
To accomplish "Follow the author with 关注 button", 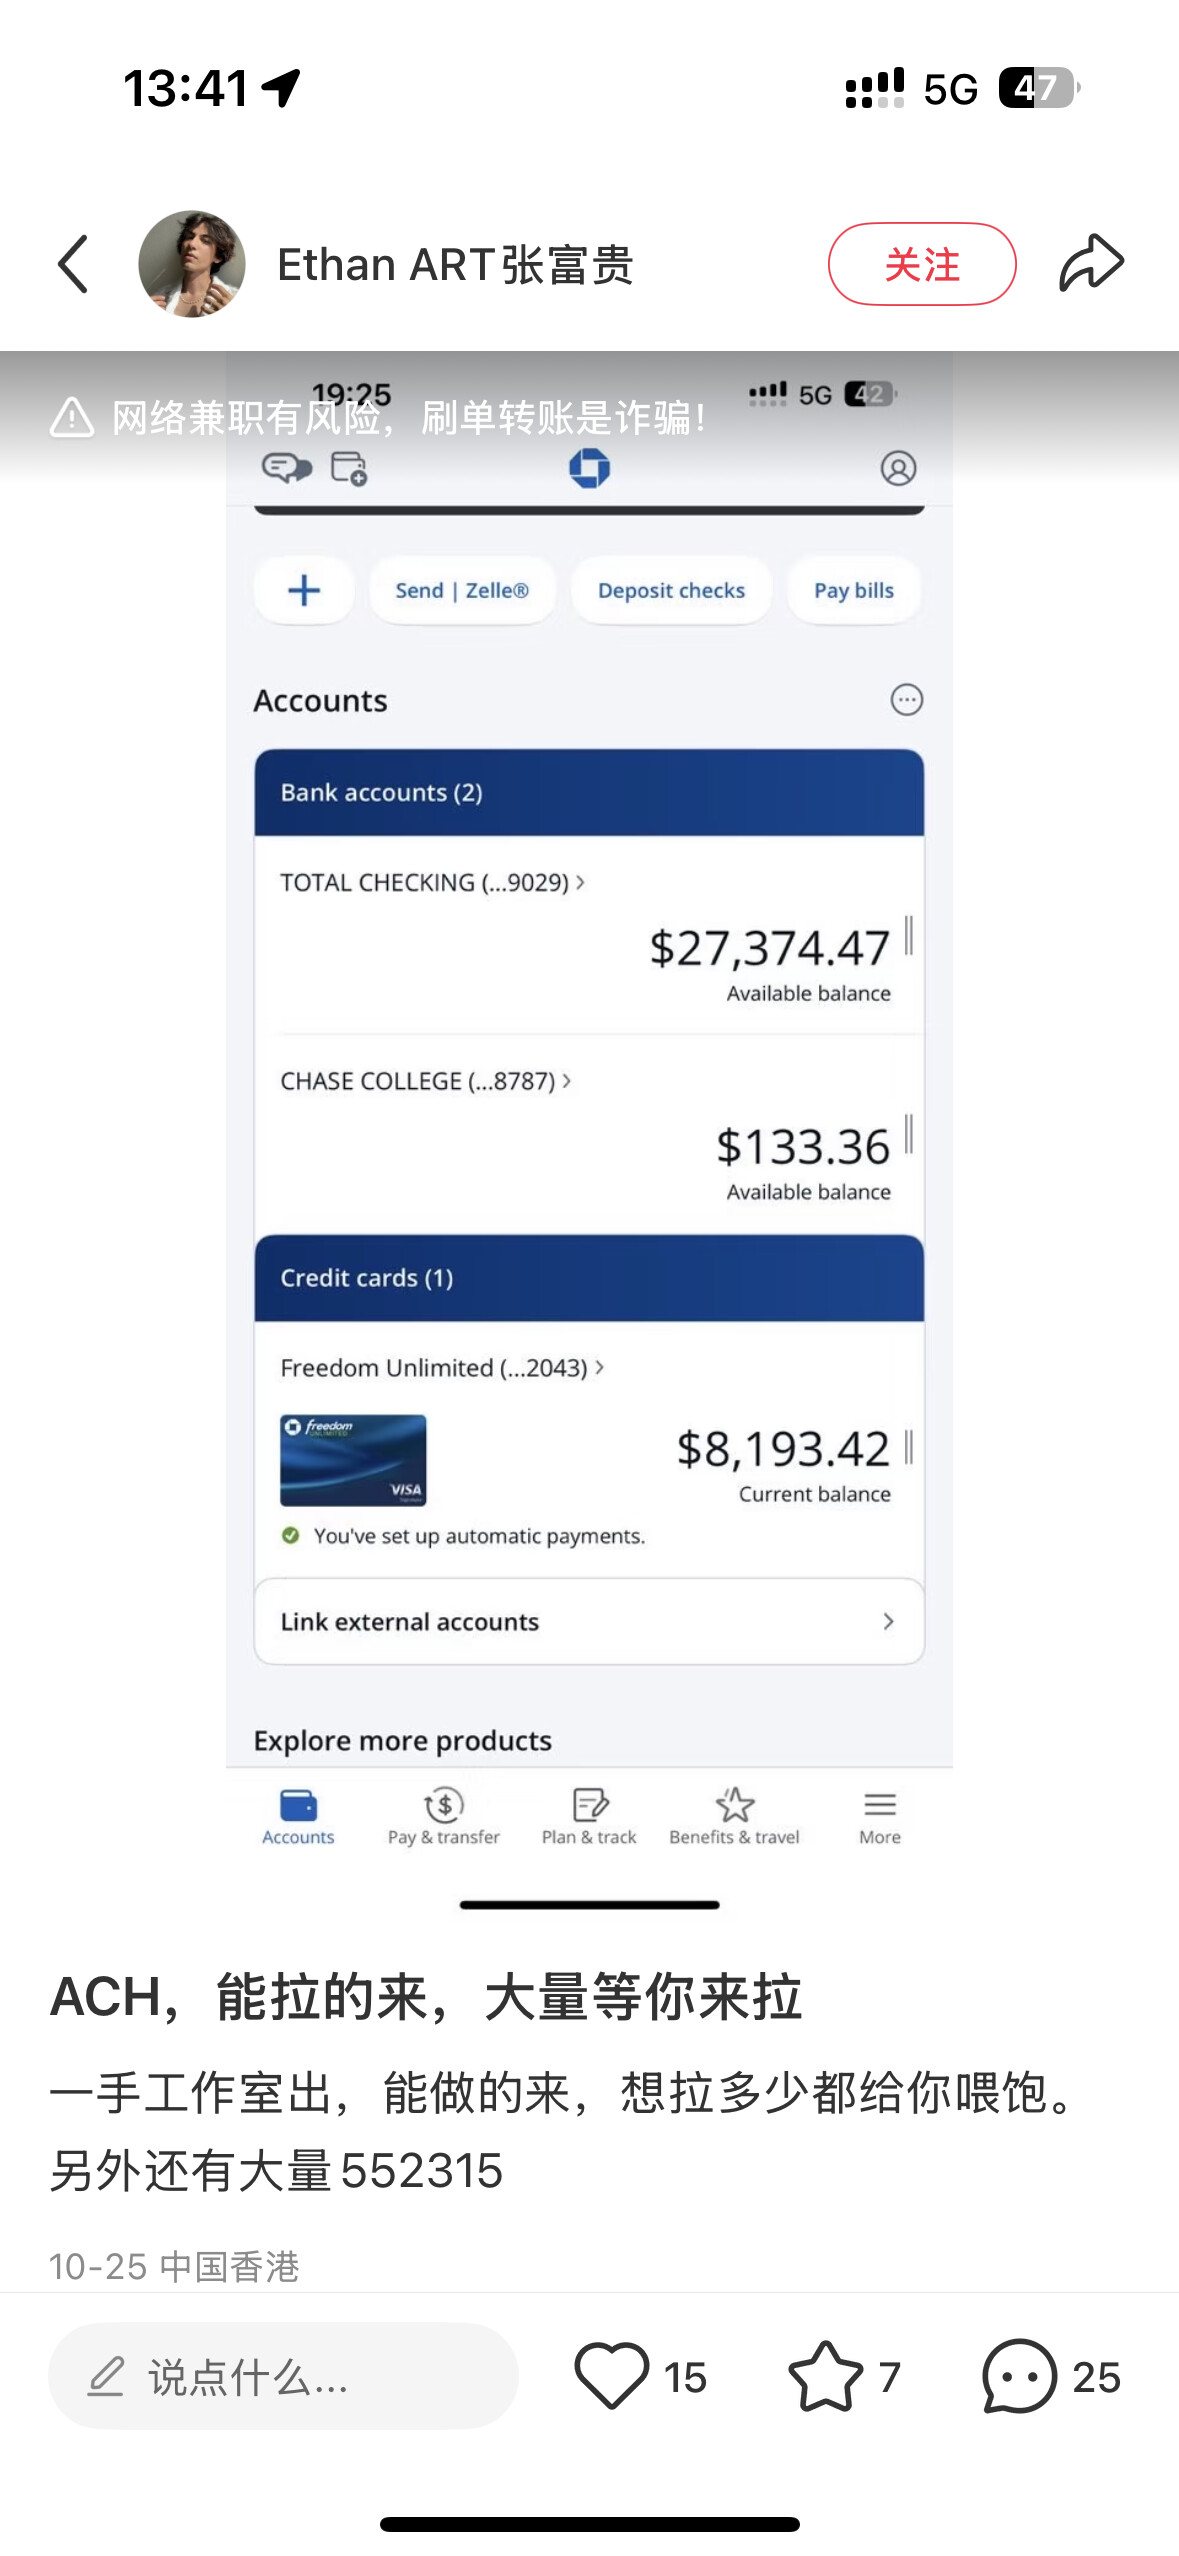I will tap(921, 264).
